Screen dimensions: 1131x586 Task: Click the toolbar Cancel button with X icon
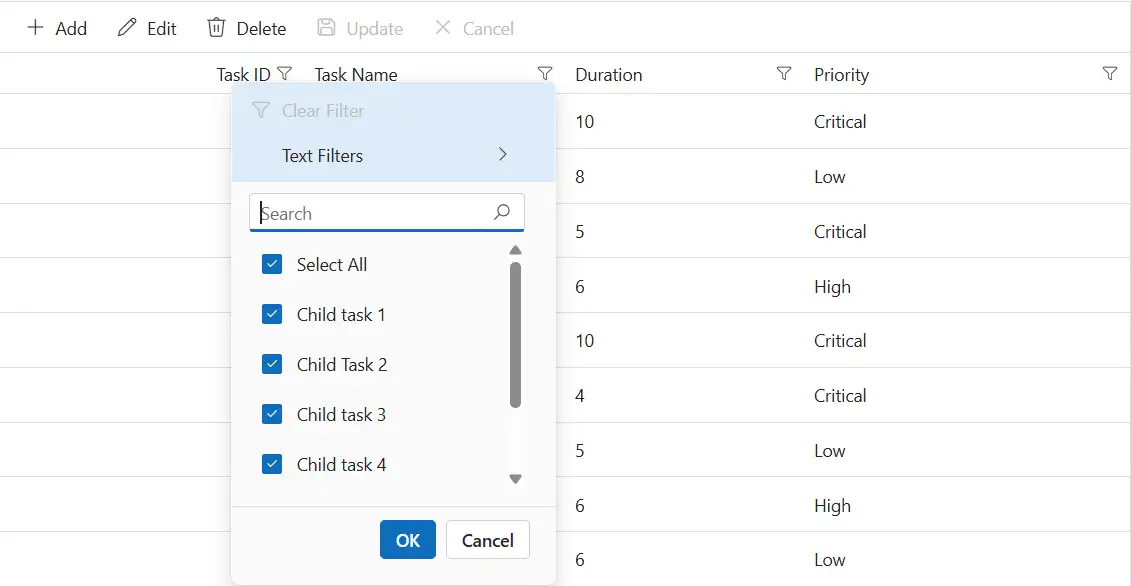(x=475, y=29)
